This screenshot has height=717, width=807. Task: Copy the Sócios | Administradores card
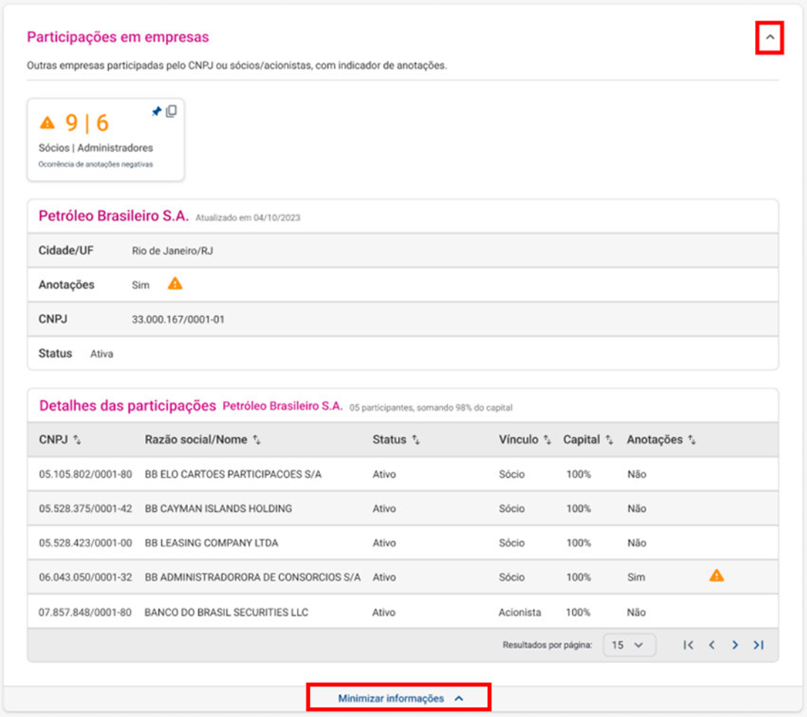[171, 111]
